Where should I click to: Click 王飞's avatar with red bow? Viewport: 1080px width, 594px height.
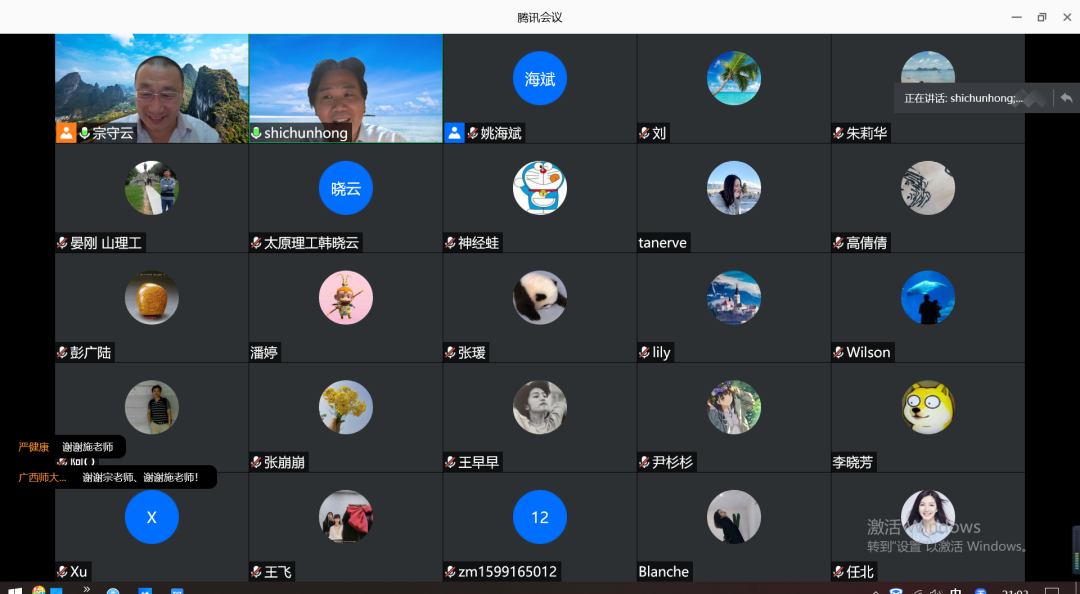tap(346, 517)
